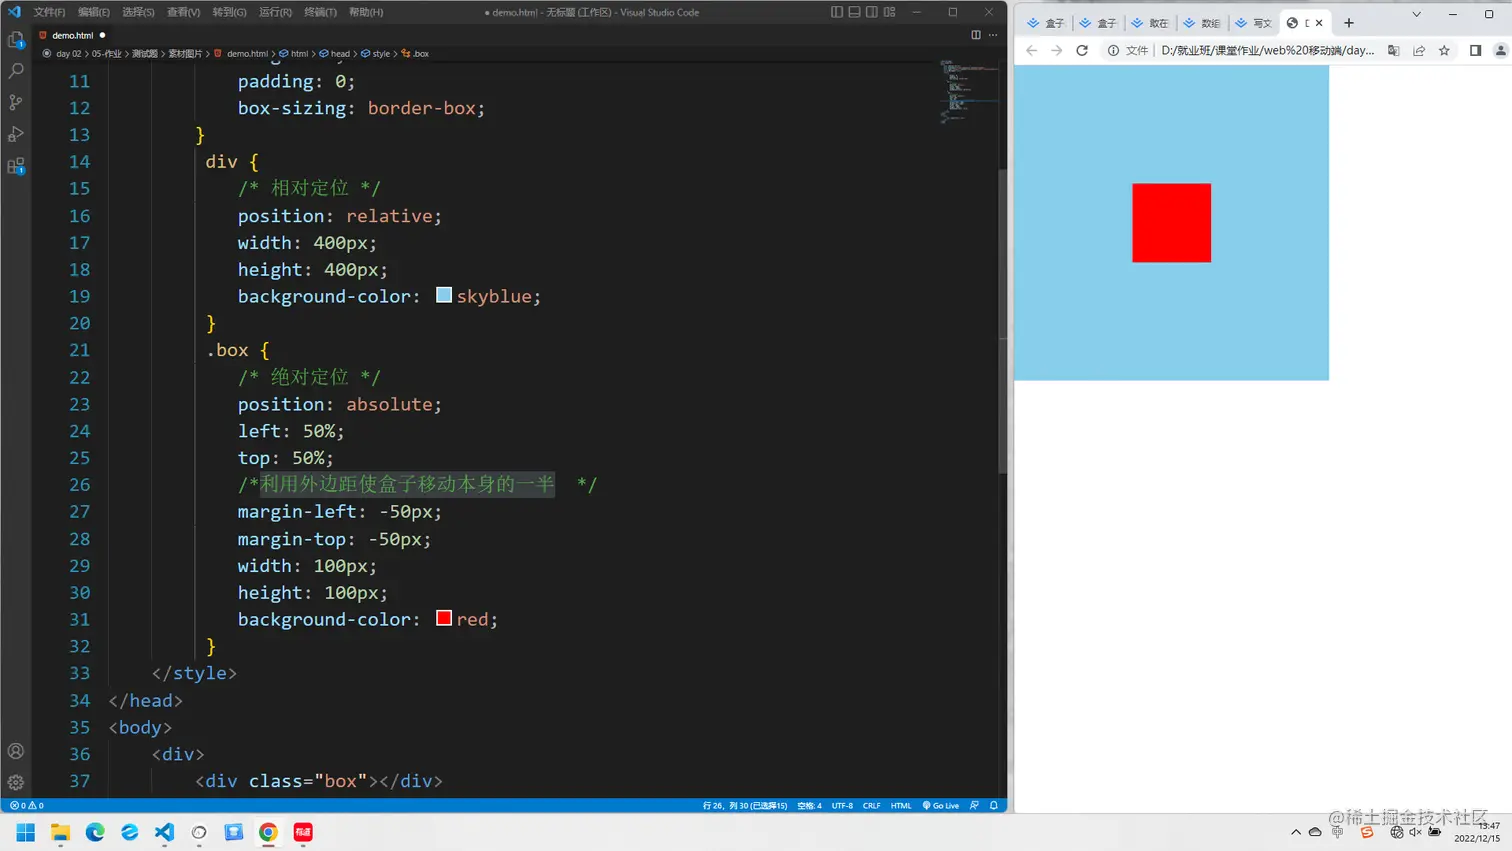
Task: Change indentation via 空格: 4
Action: [809, 805]
